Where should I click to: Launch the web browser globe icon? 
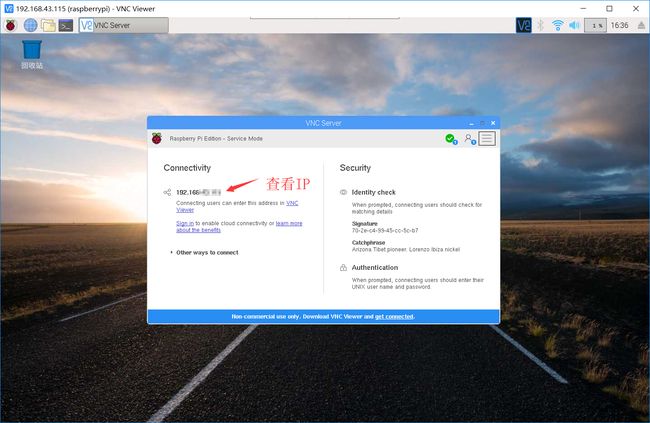pos(30,25)
